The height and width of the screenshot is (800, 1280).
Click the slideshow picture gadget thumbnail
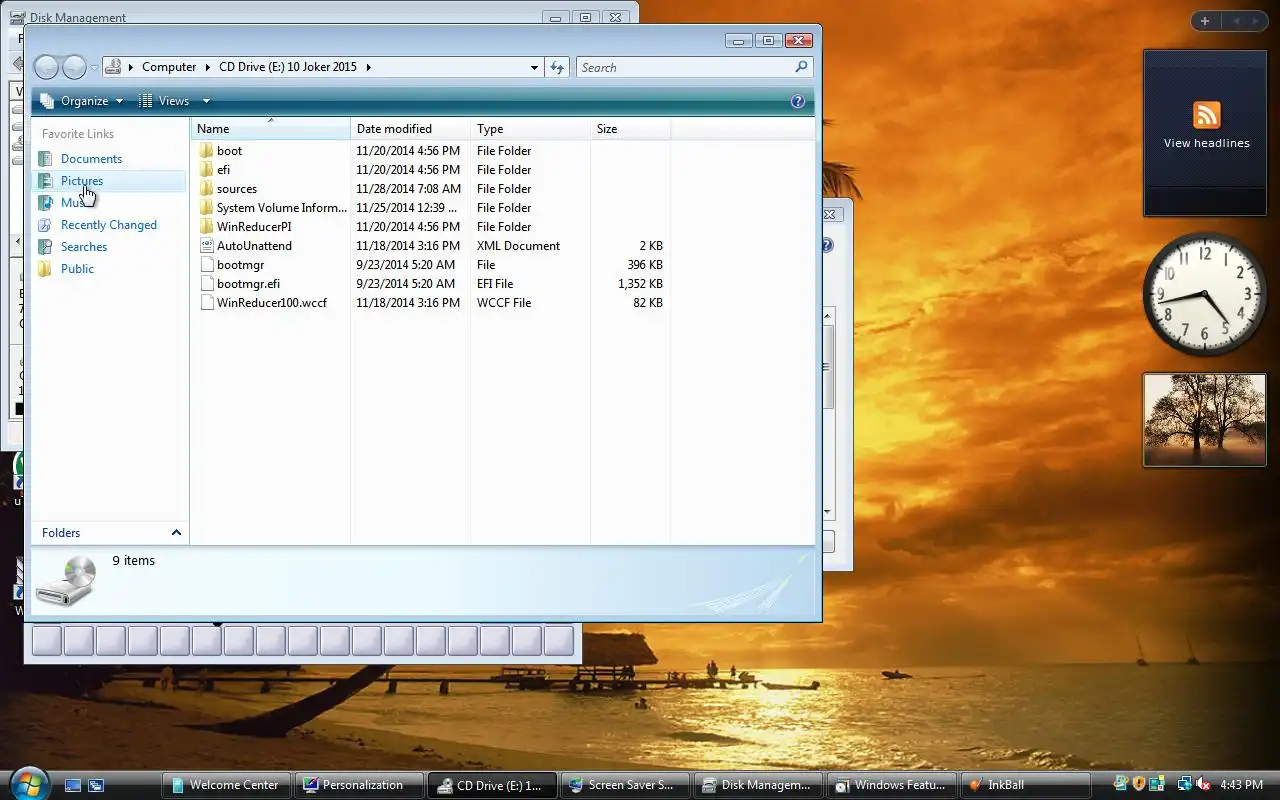1205,420
